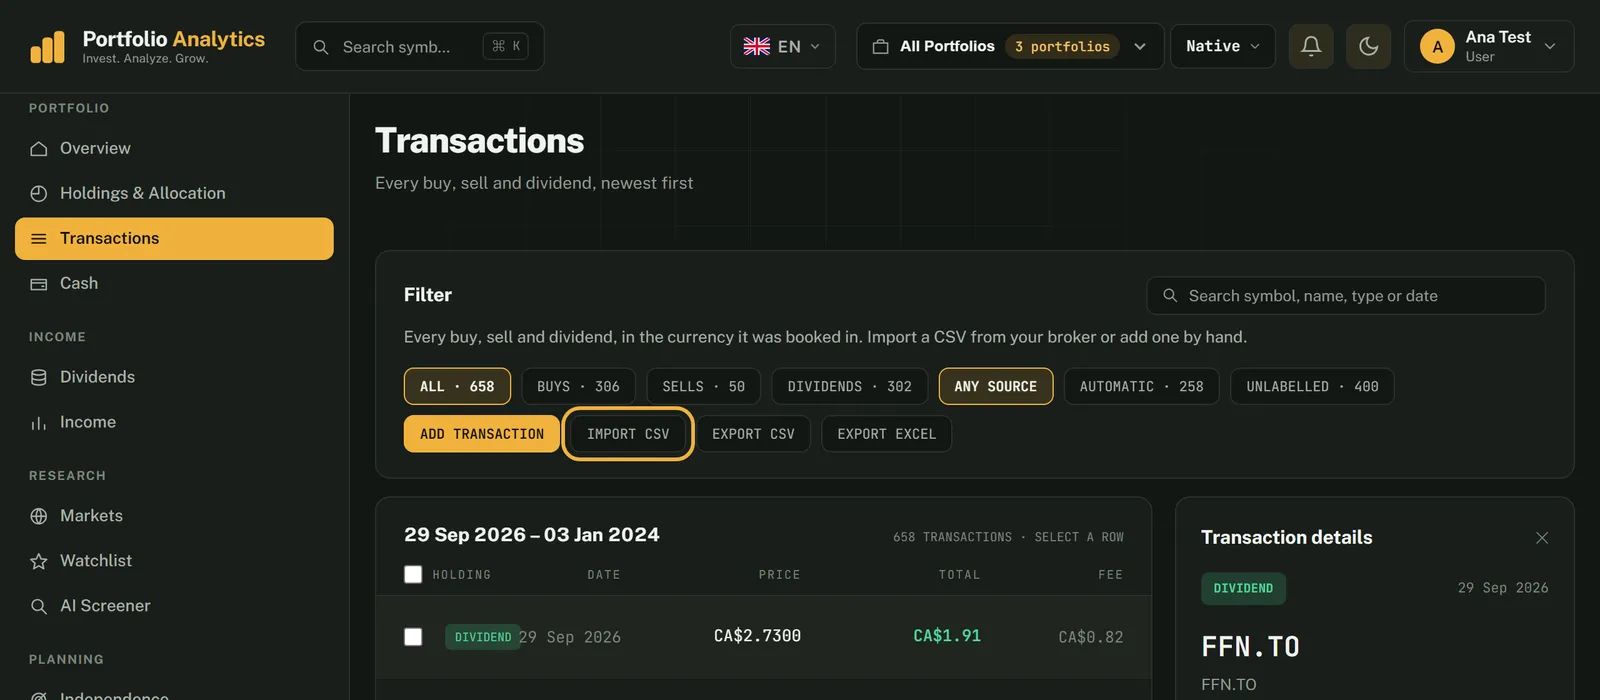
Task: Click the Holdings & Allocation pie icon
Action: 39,193
